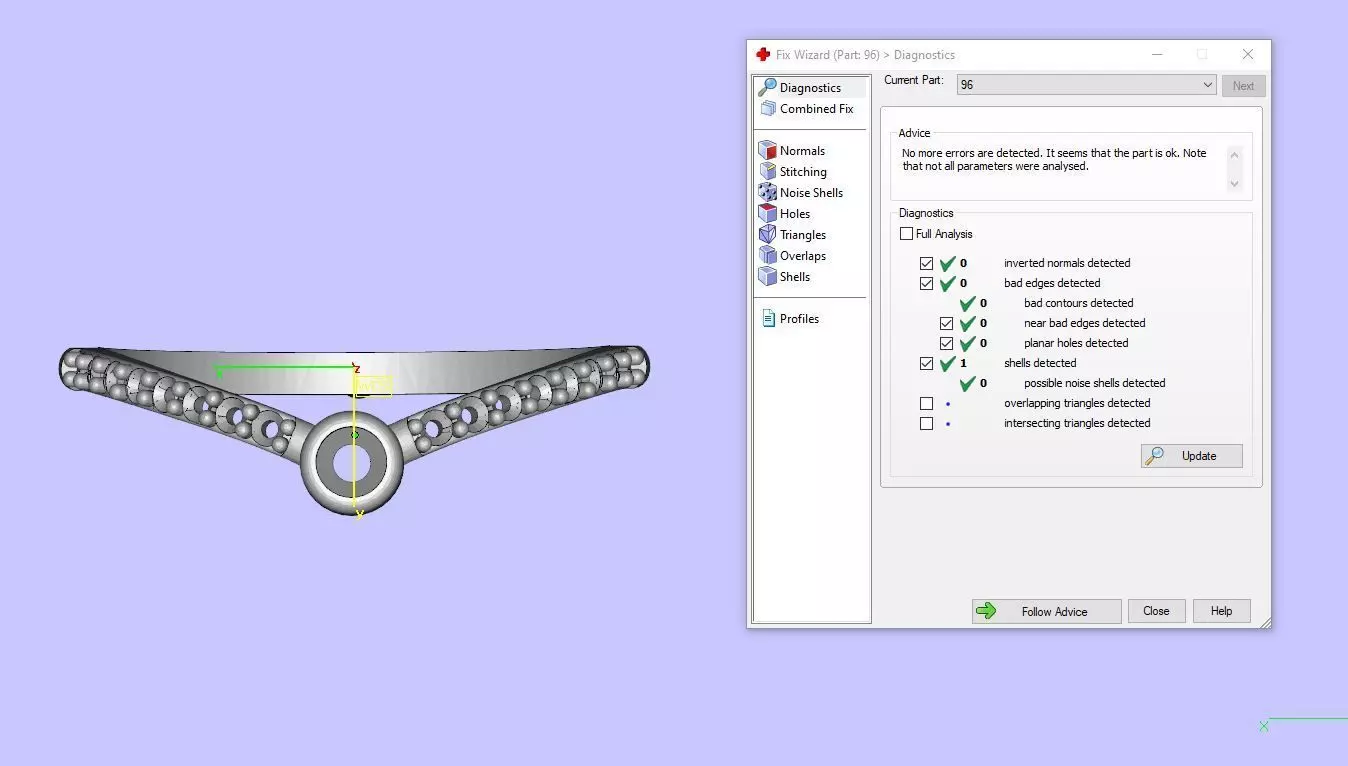Open the Diagnostics page label

click(810, 88)
